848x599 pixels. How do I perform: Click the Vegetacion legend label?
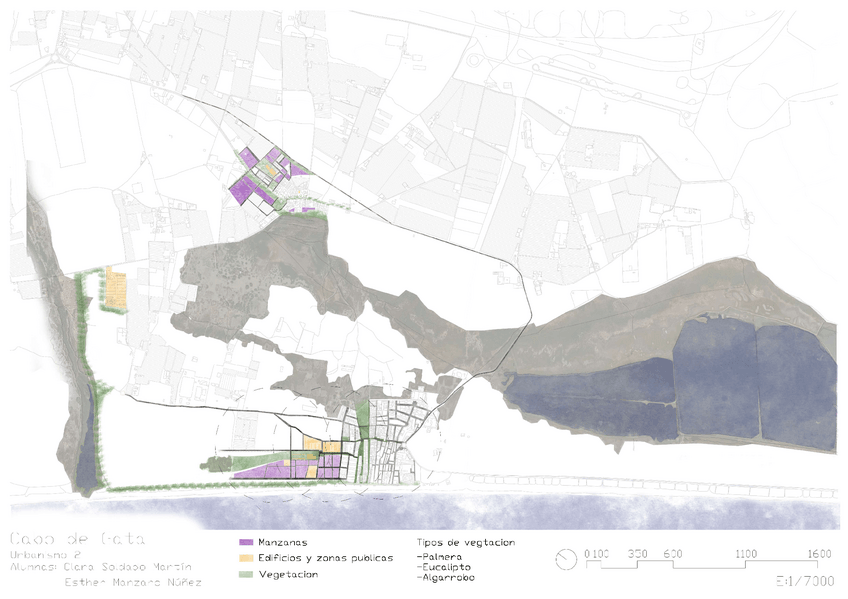[x=288, y=574]
